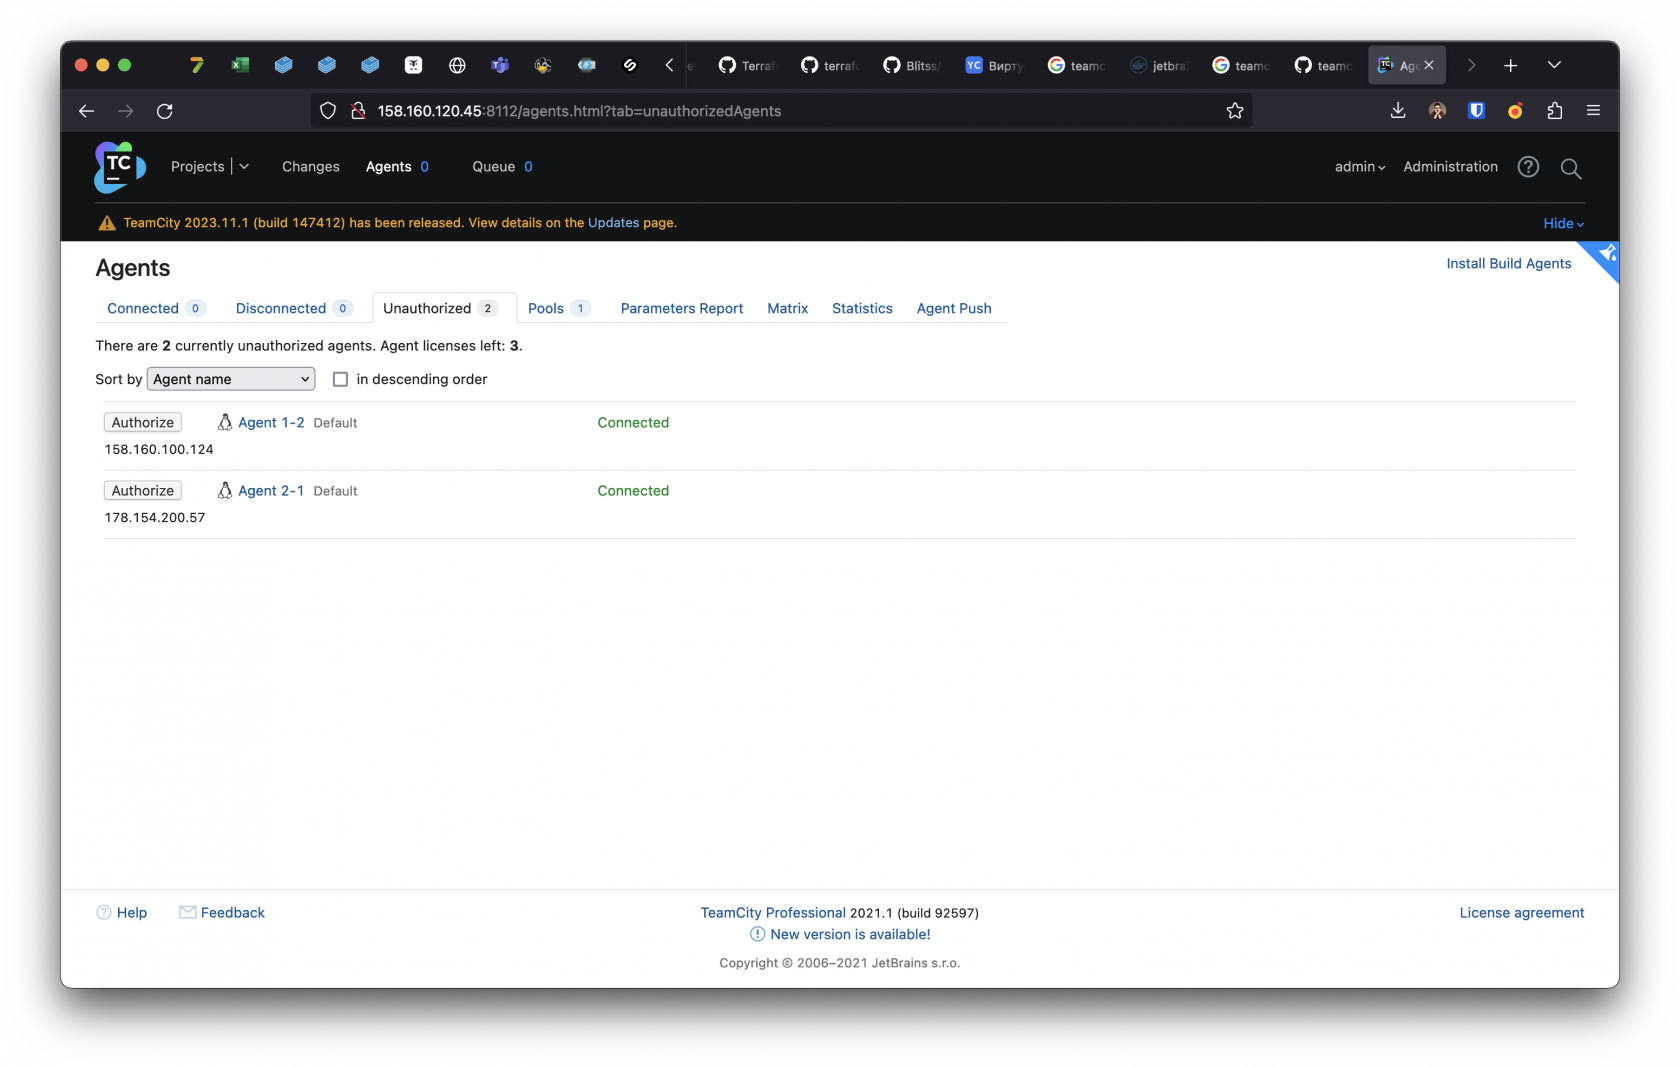Click the New version is available link
This screenshot has height=1068, width=1680.
[850, 934]
